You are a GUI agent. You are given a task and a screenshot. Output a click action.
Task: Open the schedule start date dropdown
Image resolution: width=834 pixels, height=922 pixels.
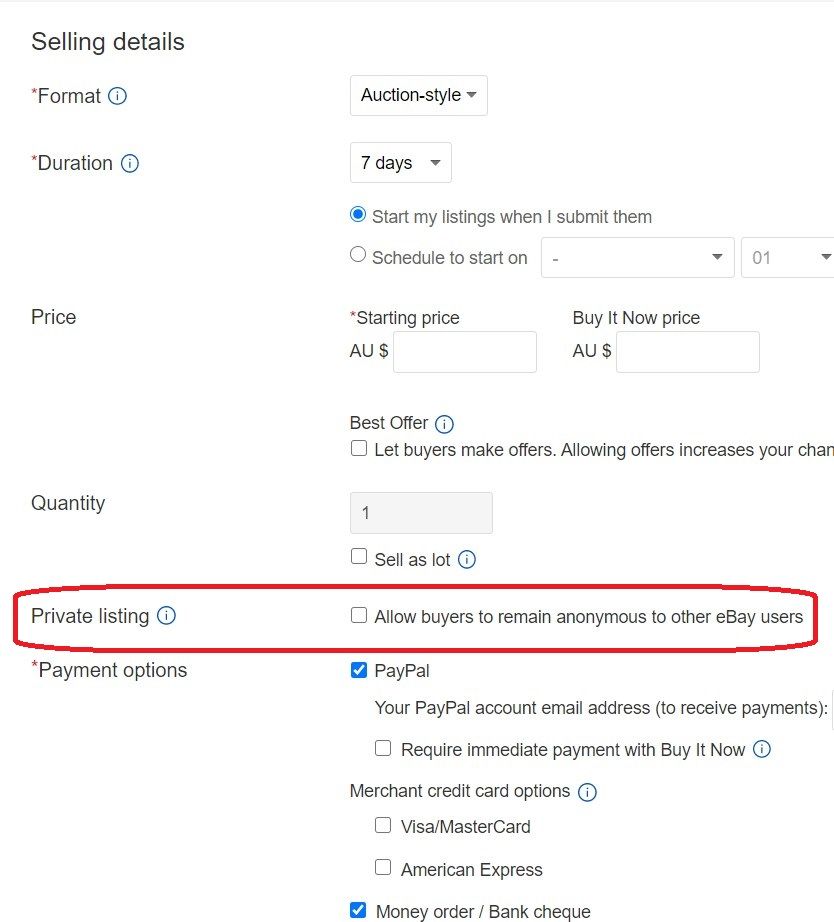pyautogui.click(x=638, y=258)
